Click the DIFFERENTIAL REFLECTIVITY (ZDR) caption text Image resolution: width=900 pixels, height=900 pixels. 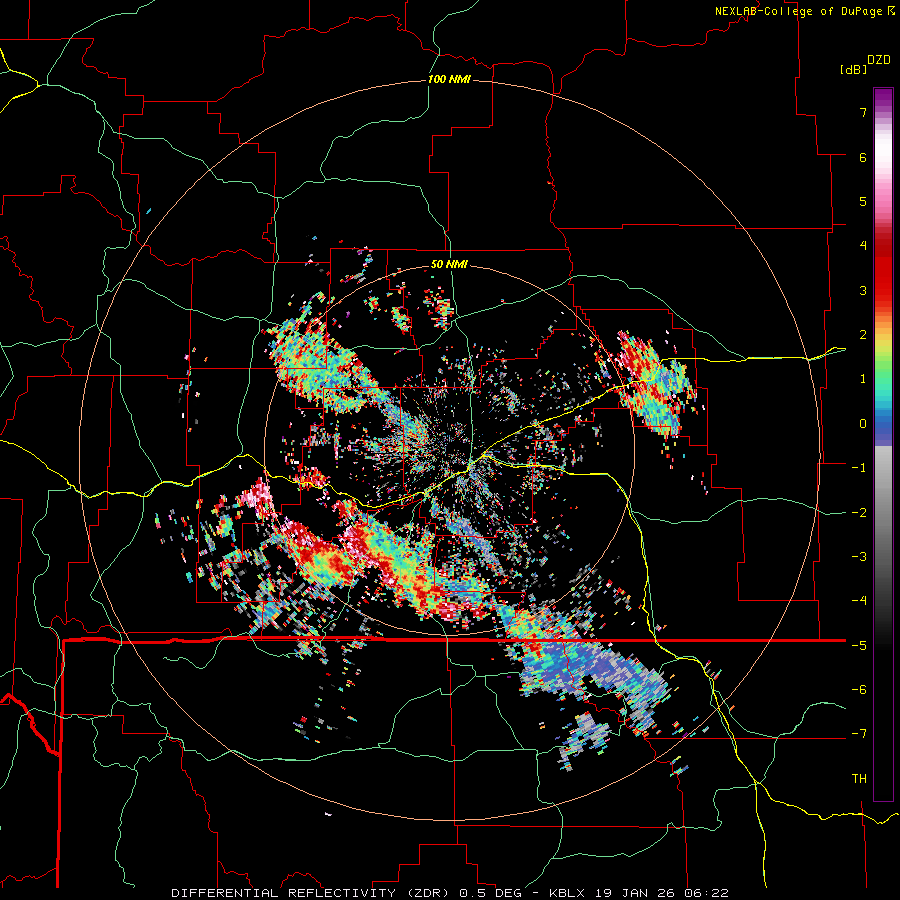313,893
